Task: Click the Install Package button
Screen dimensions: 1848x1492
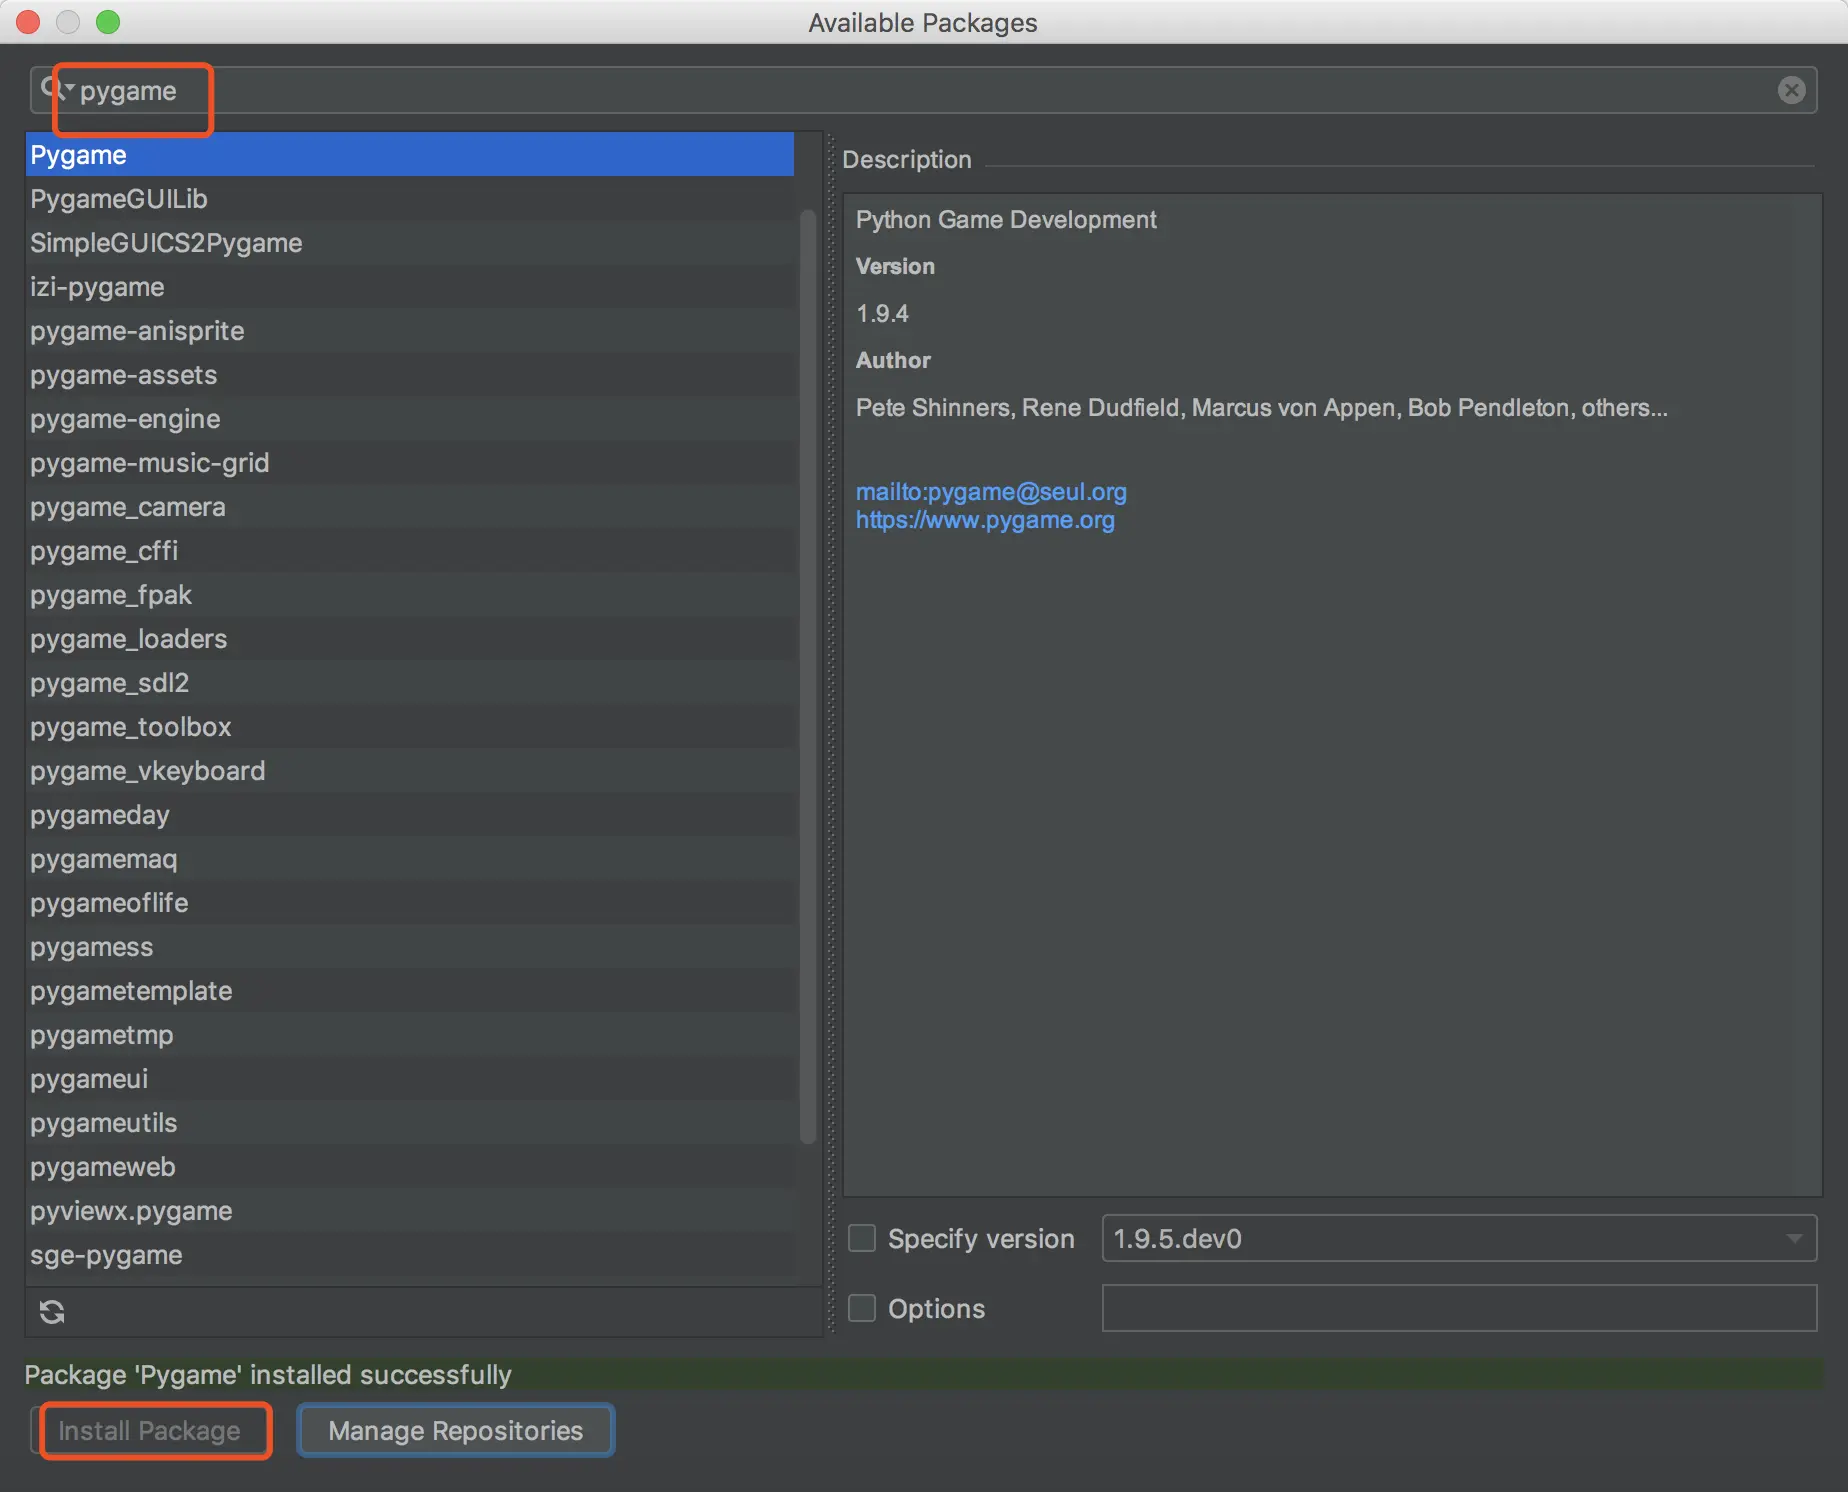Action: point(149,1431)
